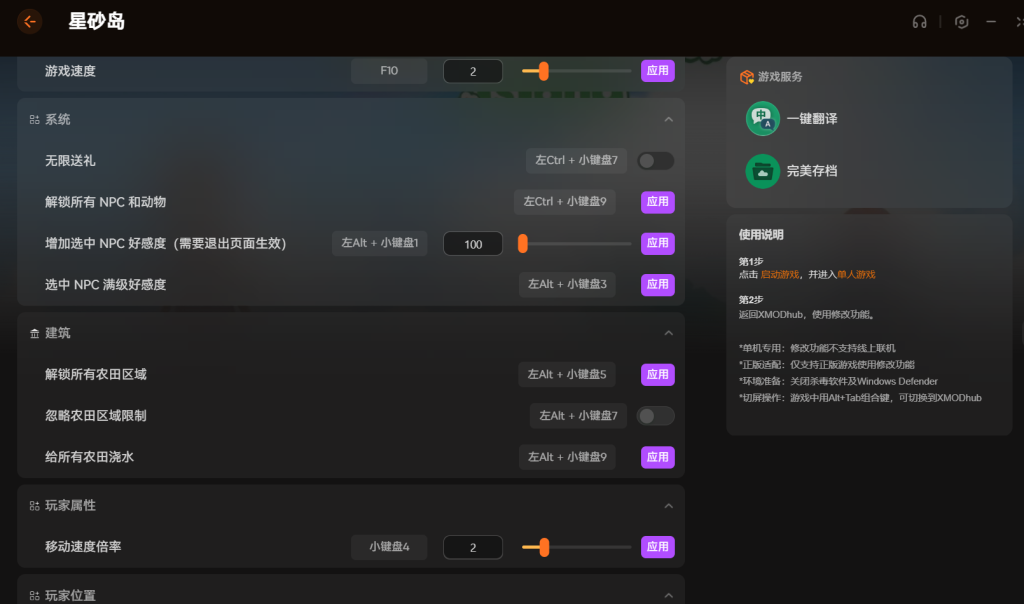Click the NPC 好感度 value field 100
This screenshot has height=604, width=1024.
[x=473, y=244]
